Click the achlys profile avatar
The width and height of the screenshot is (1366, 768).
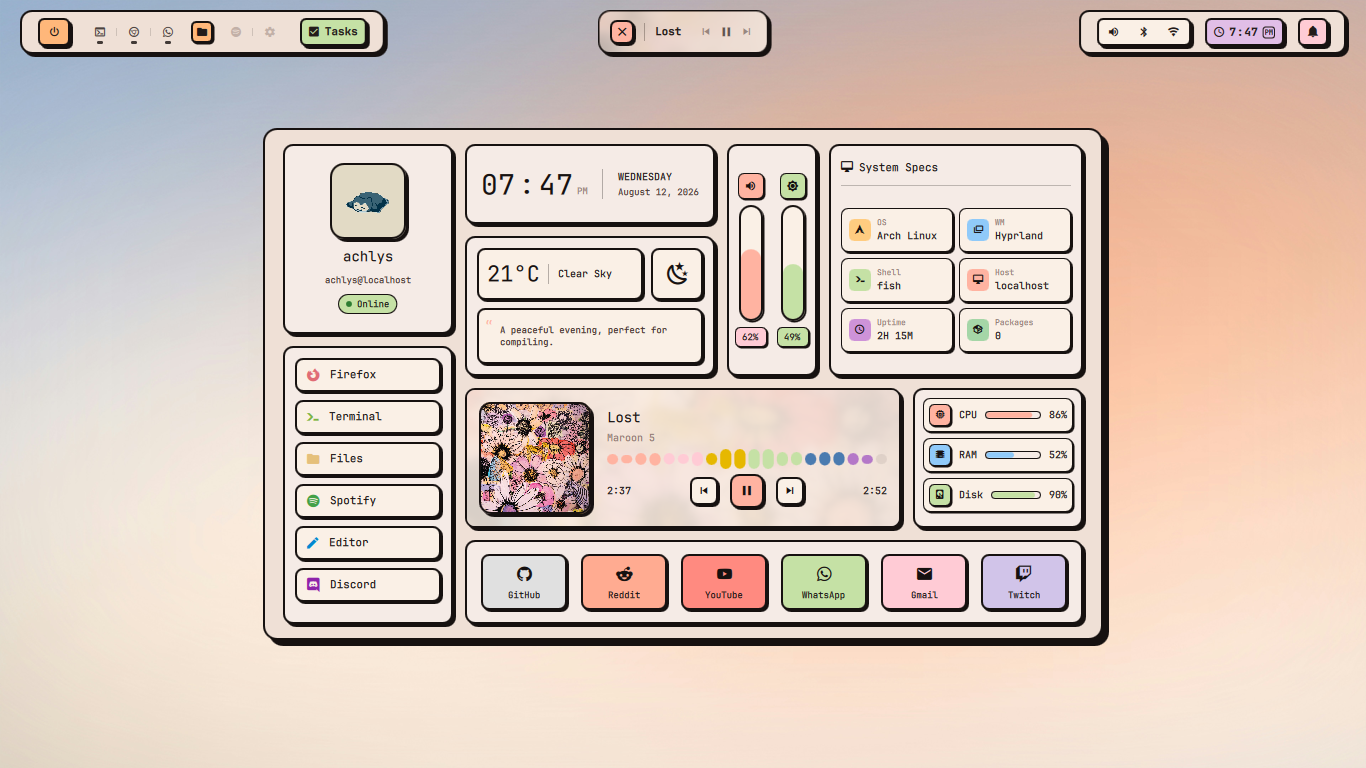coord(368,201)
